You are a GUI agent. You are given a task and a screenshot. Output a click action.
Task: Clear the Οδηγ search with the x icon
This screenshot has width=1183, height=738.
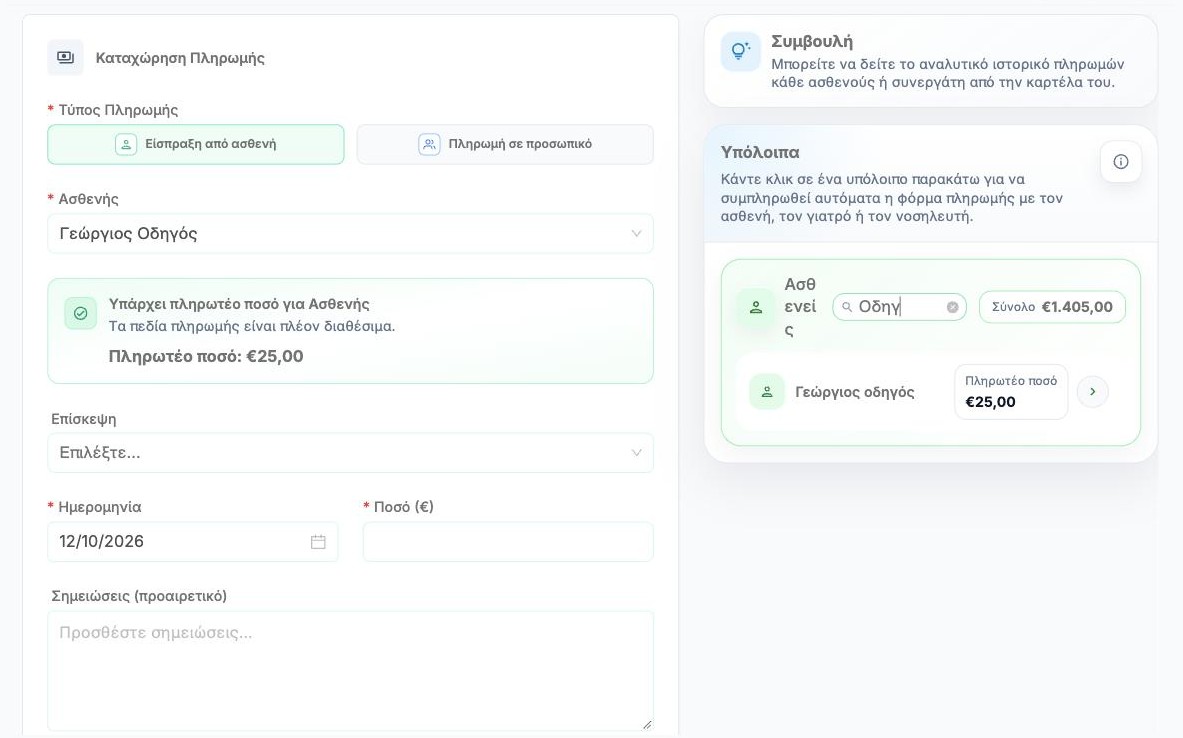(x=952, y=307)
